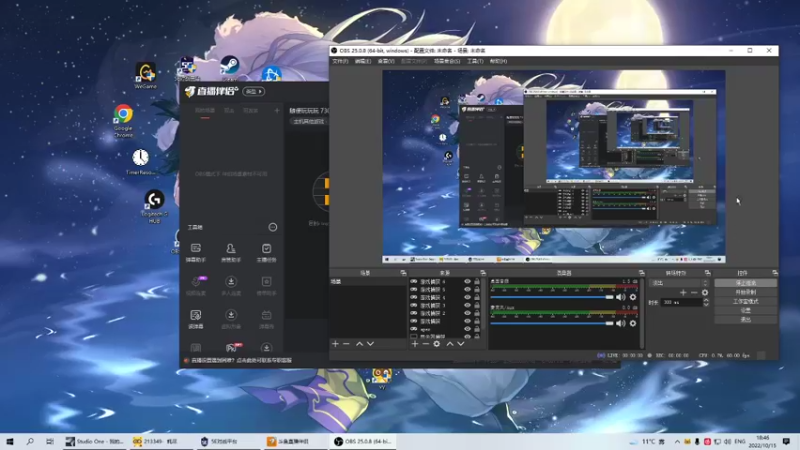Open Google Chrome desktop icon
This screenshot has height=450, width=800.
coord(123,120)
